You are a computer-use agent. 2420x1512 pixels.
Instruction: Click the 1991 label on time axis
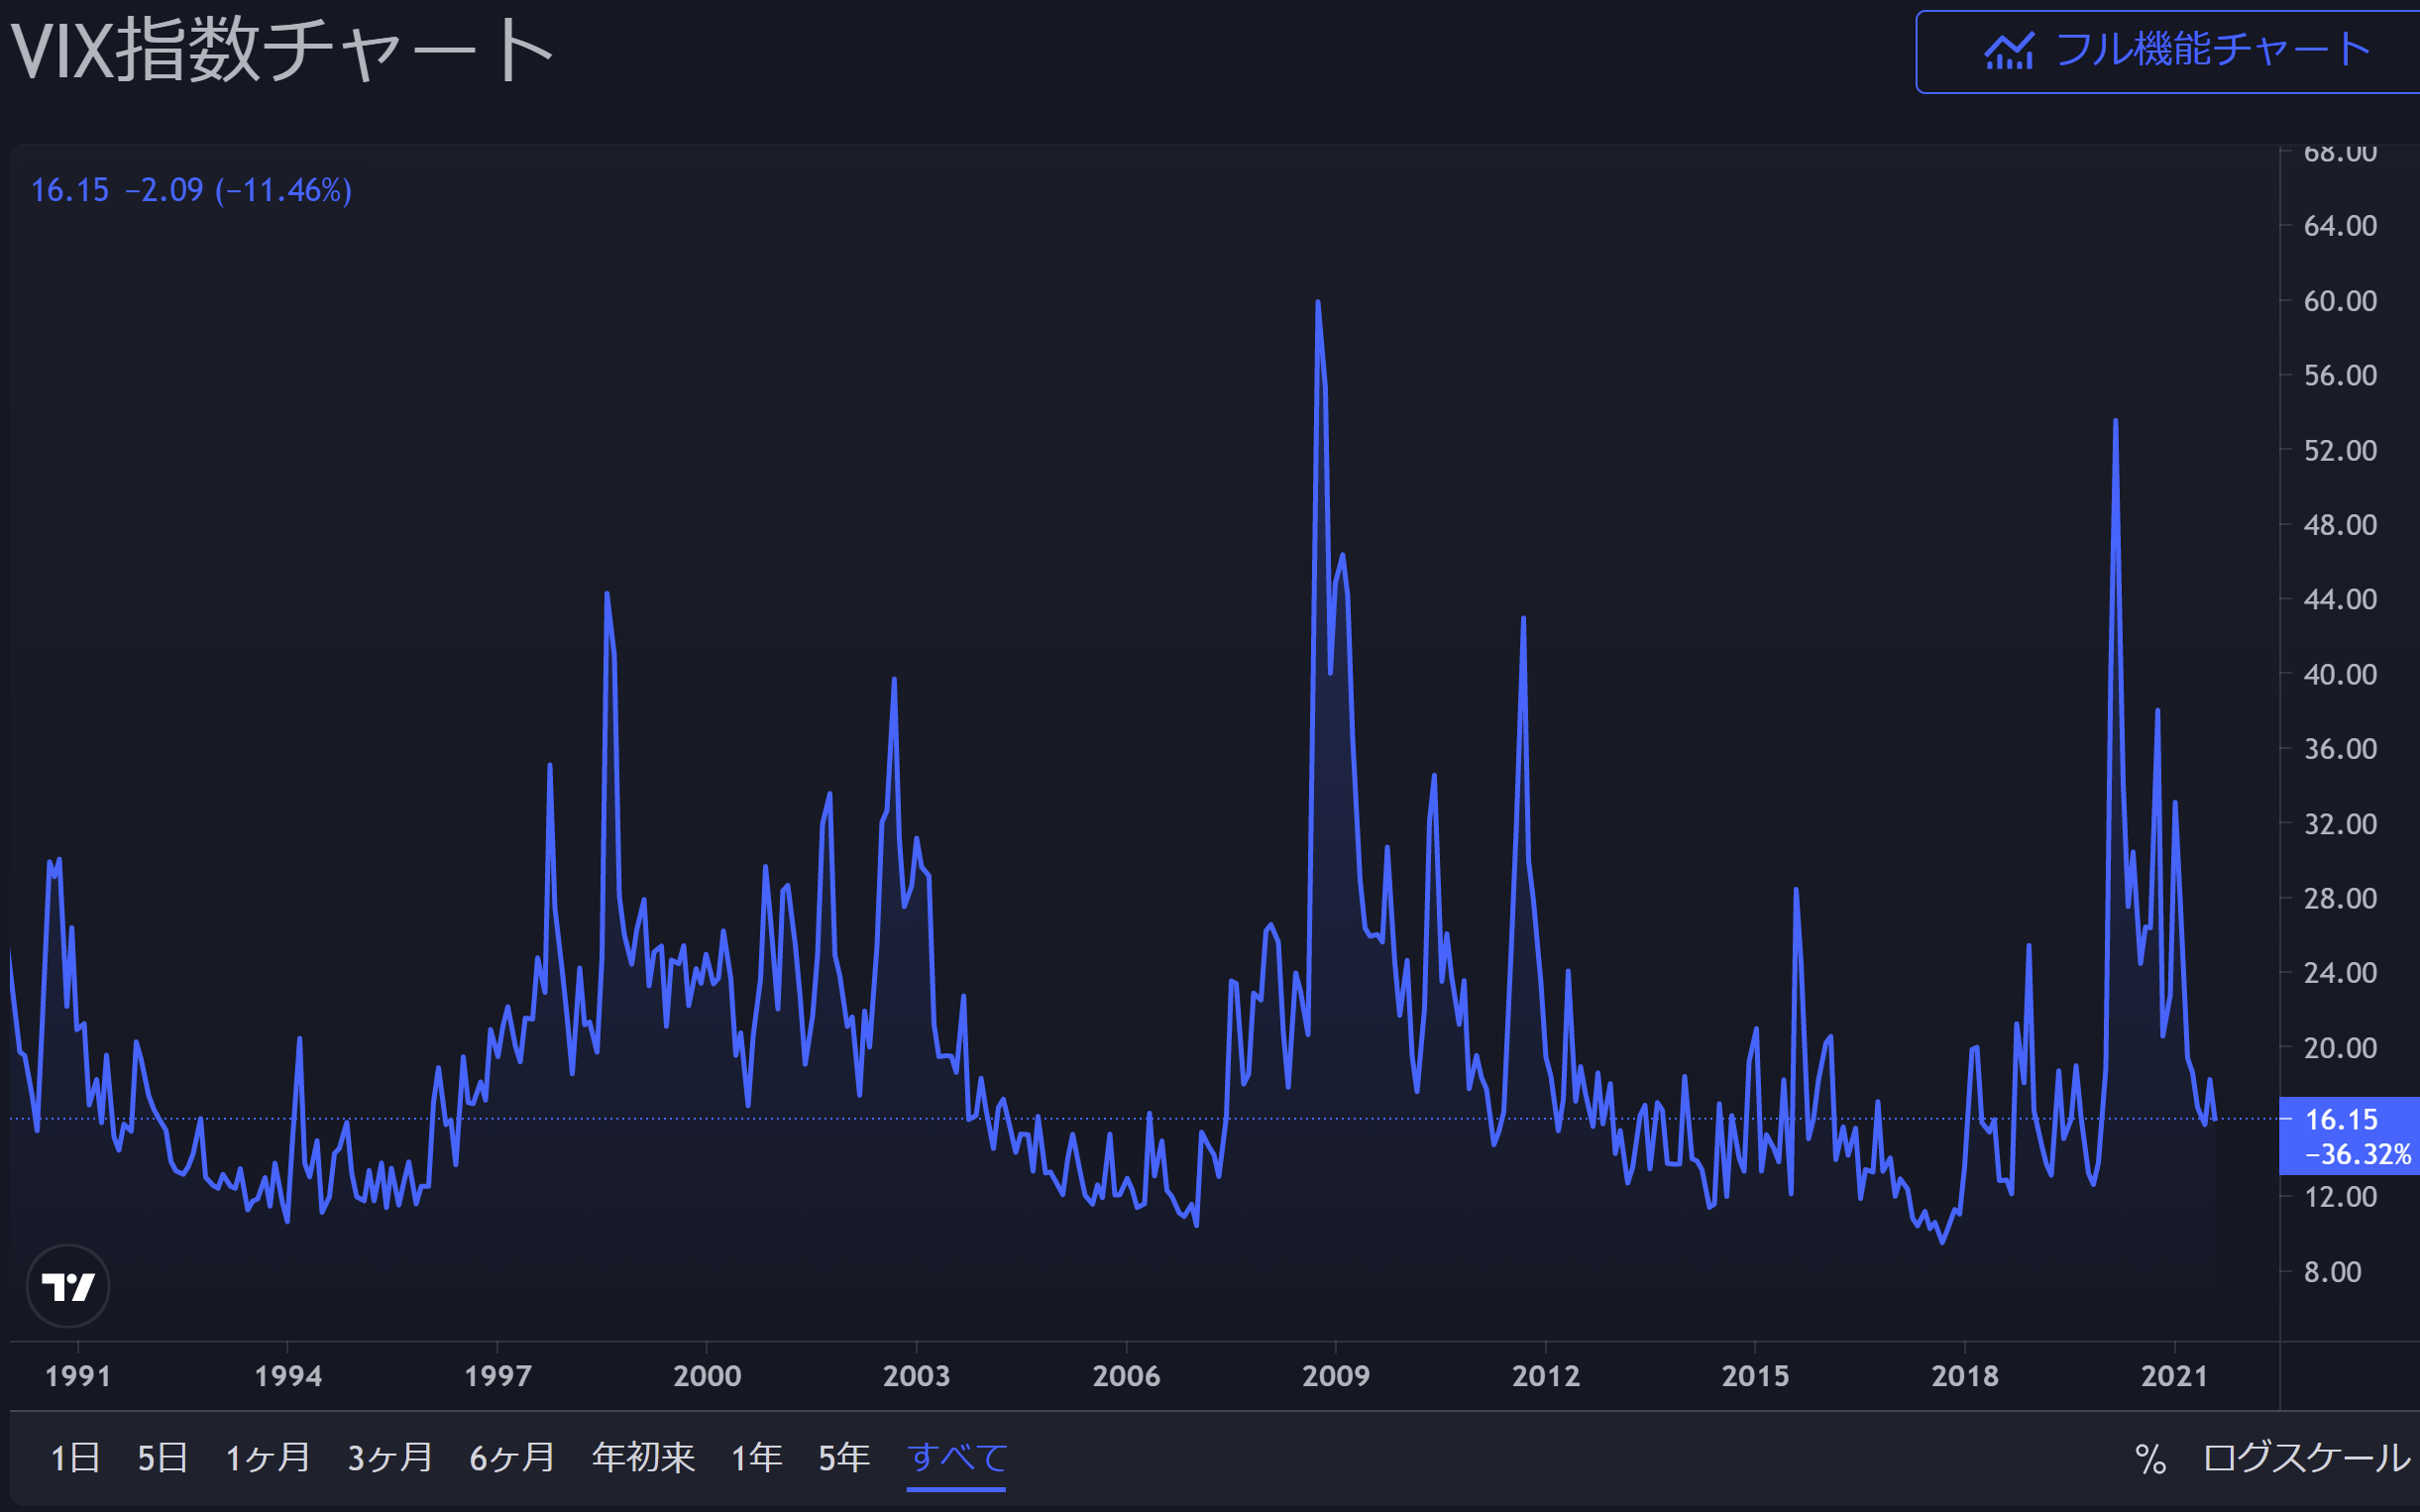click(x=78, y=1376)
